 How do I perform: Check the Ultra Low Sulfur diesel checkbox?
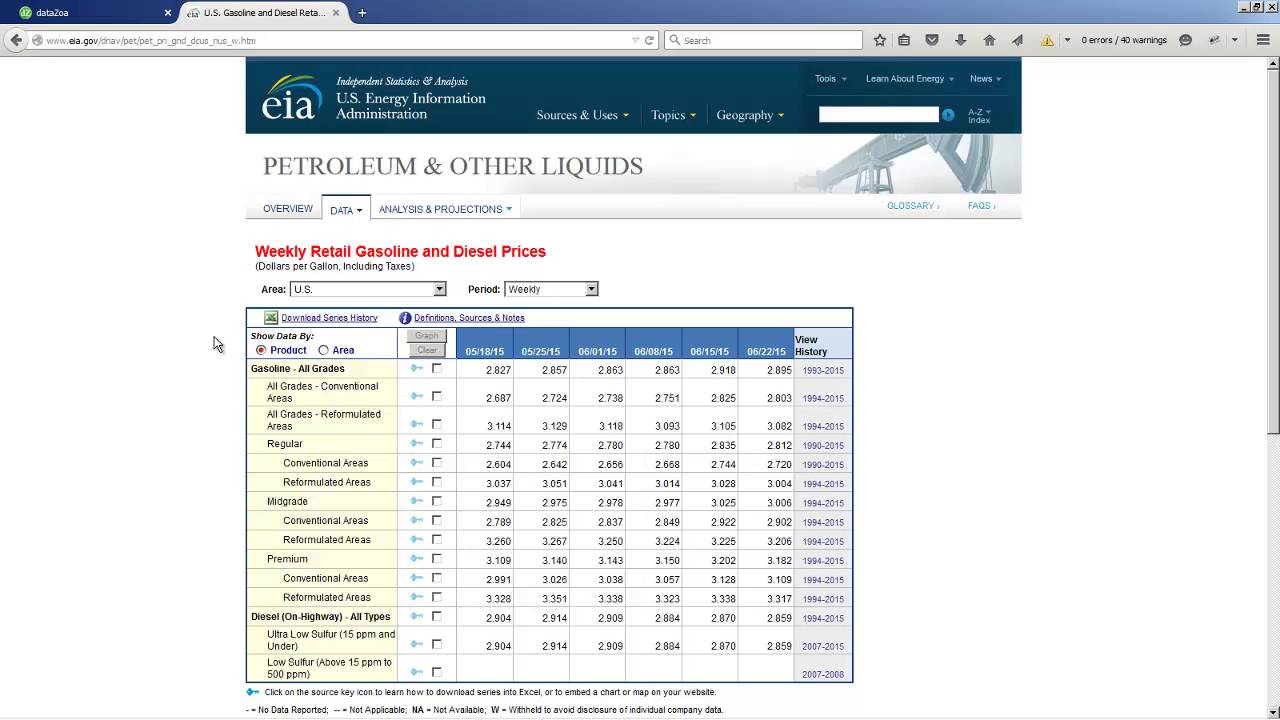(437, 644)
